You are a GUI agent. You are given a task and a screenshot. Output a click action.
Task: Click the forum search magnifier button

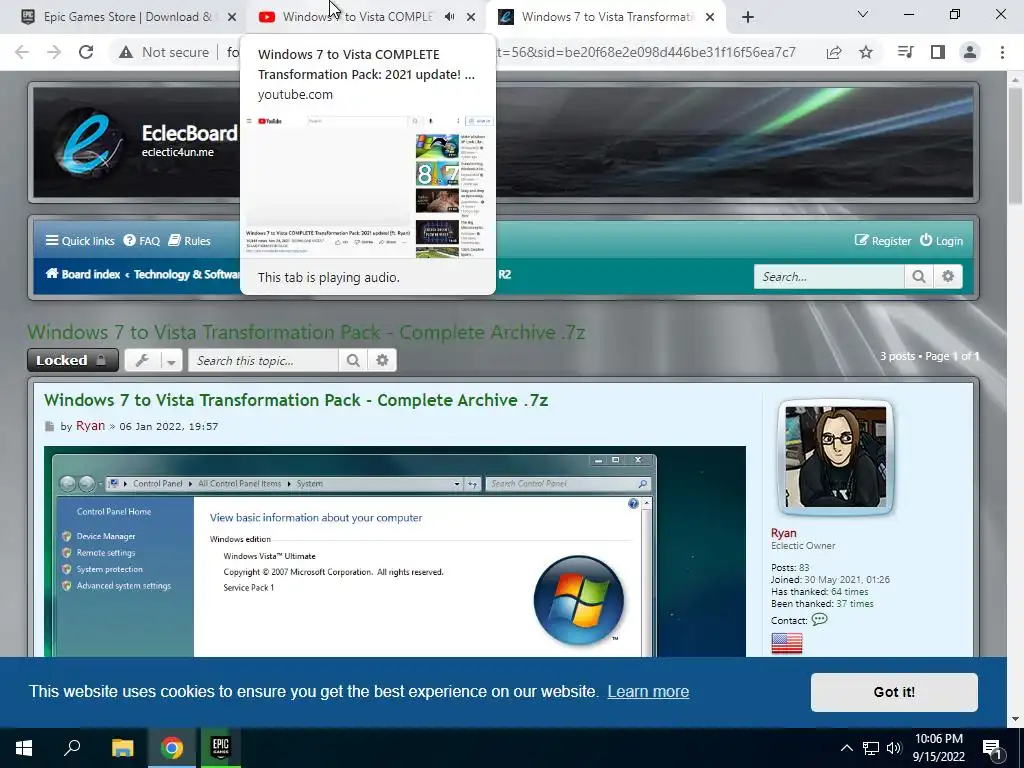(919, 277)
